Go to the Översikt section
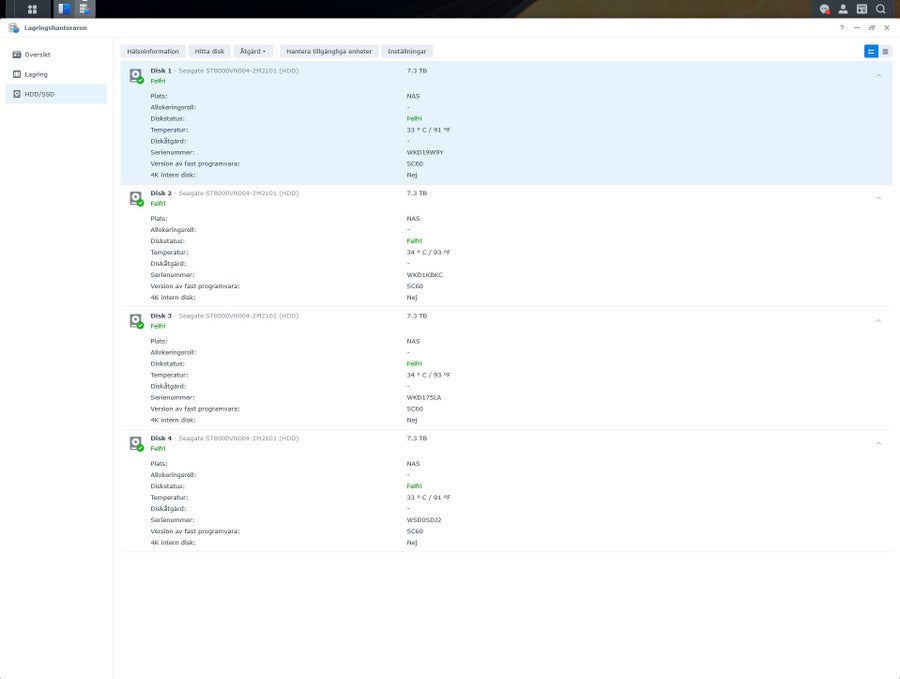The height and width of the screenshot is (679, 900). click(x=56, y=55)
